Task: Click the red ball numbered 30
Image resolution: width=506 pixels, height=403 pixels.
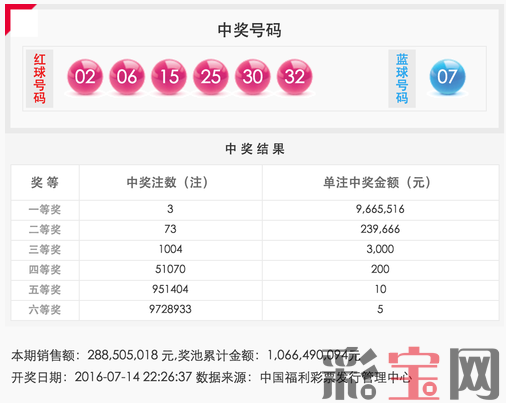Action: tap(253, 77)
